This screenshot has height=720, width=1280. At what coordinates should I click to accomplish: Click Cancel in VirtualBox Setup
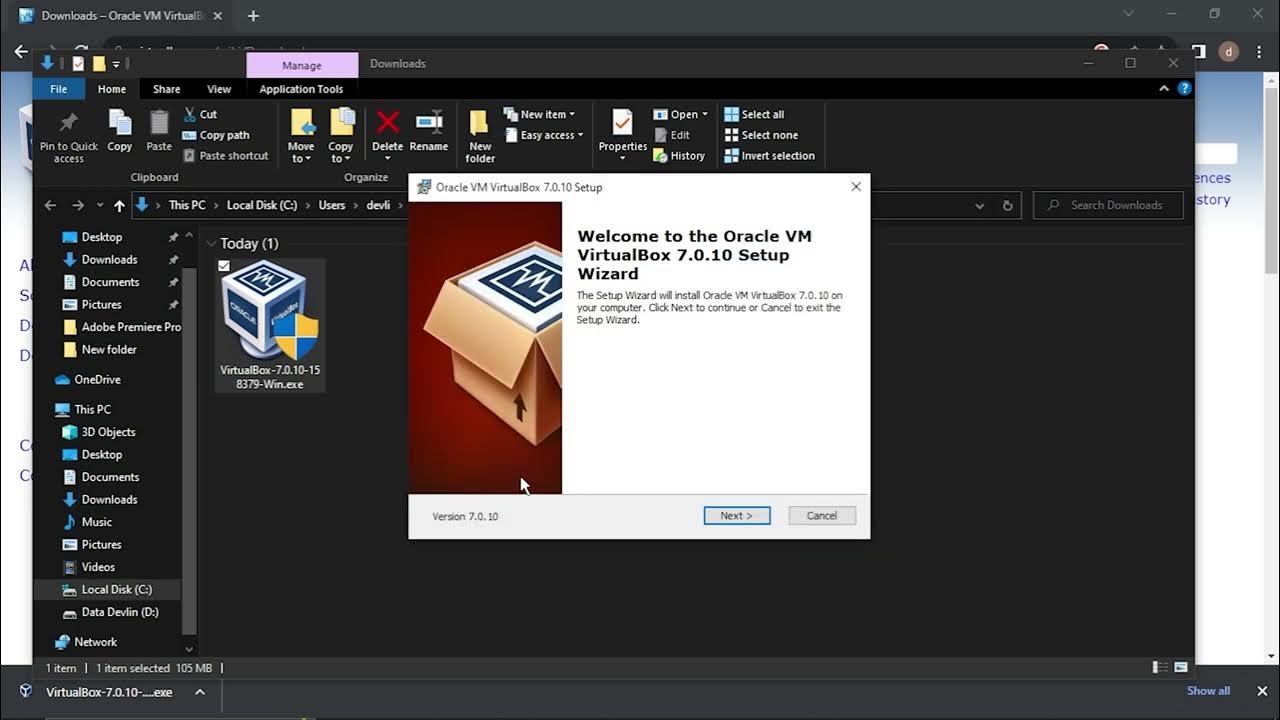[822, 515]
